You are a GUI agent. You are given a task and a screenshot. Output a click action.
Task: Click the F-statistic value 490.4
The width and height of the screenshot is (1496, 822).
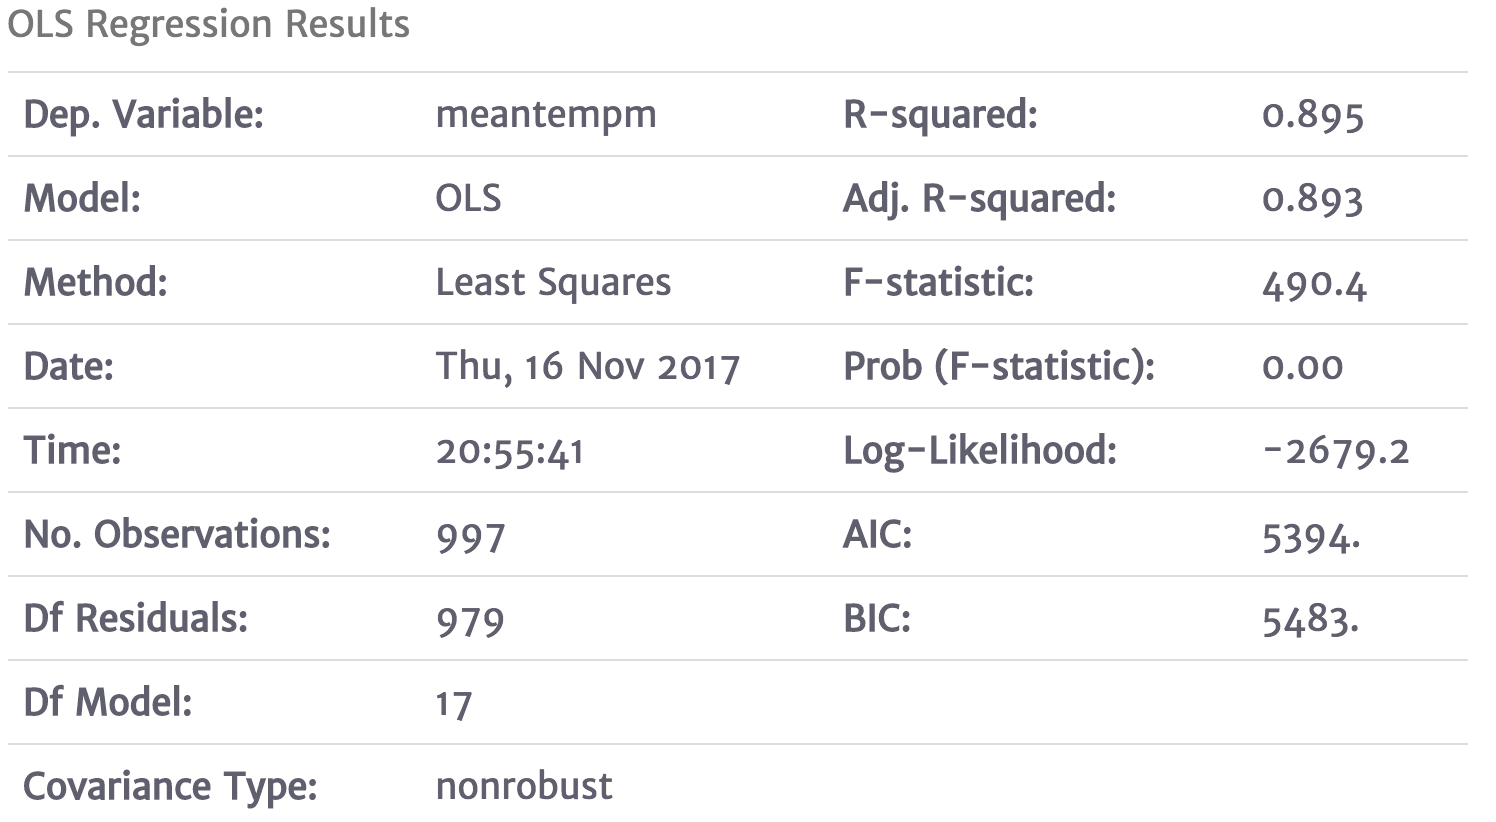click(1314, 284)
